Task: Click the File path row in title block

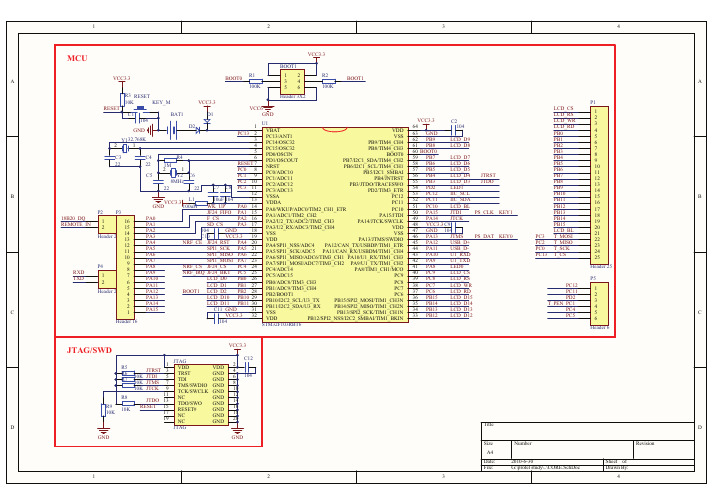Action: click(542, 468)
